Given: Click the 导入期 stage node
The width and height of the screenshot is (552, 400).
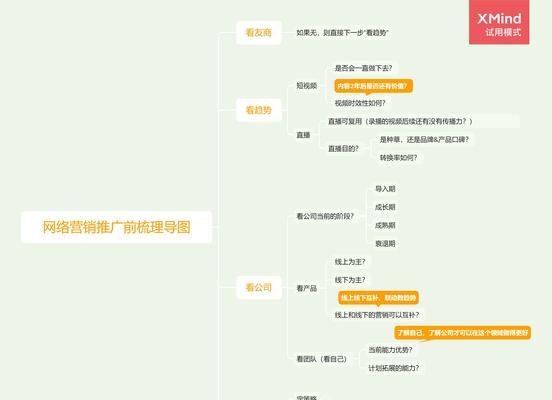Looking at the screenshot, I should 385,189.
